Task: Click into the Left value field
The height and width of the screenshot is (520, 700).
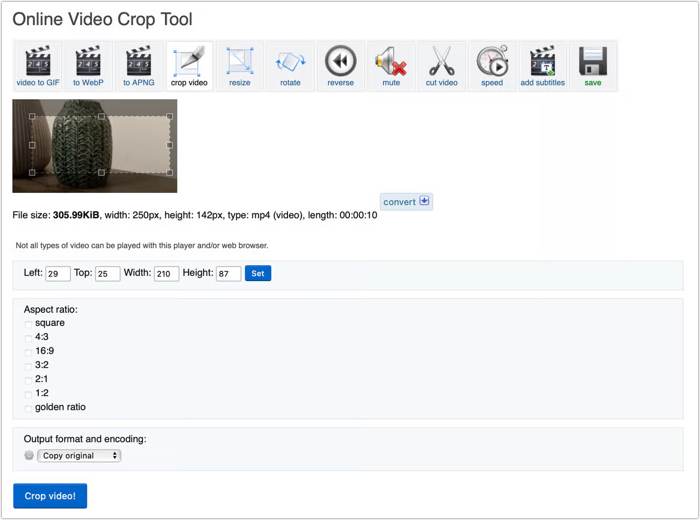Action: point(58,274)
